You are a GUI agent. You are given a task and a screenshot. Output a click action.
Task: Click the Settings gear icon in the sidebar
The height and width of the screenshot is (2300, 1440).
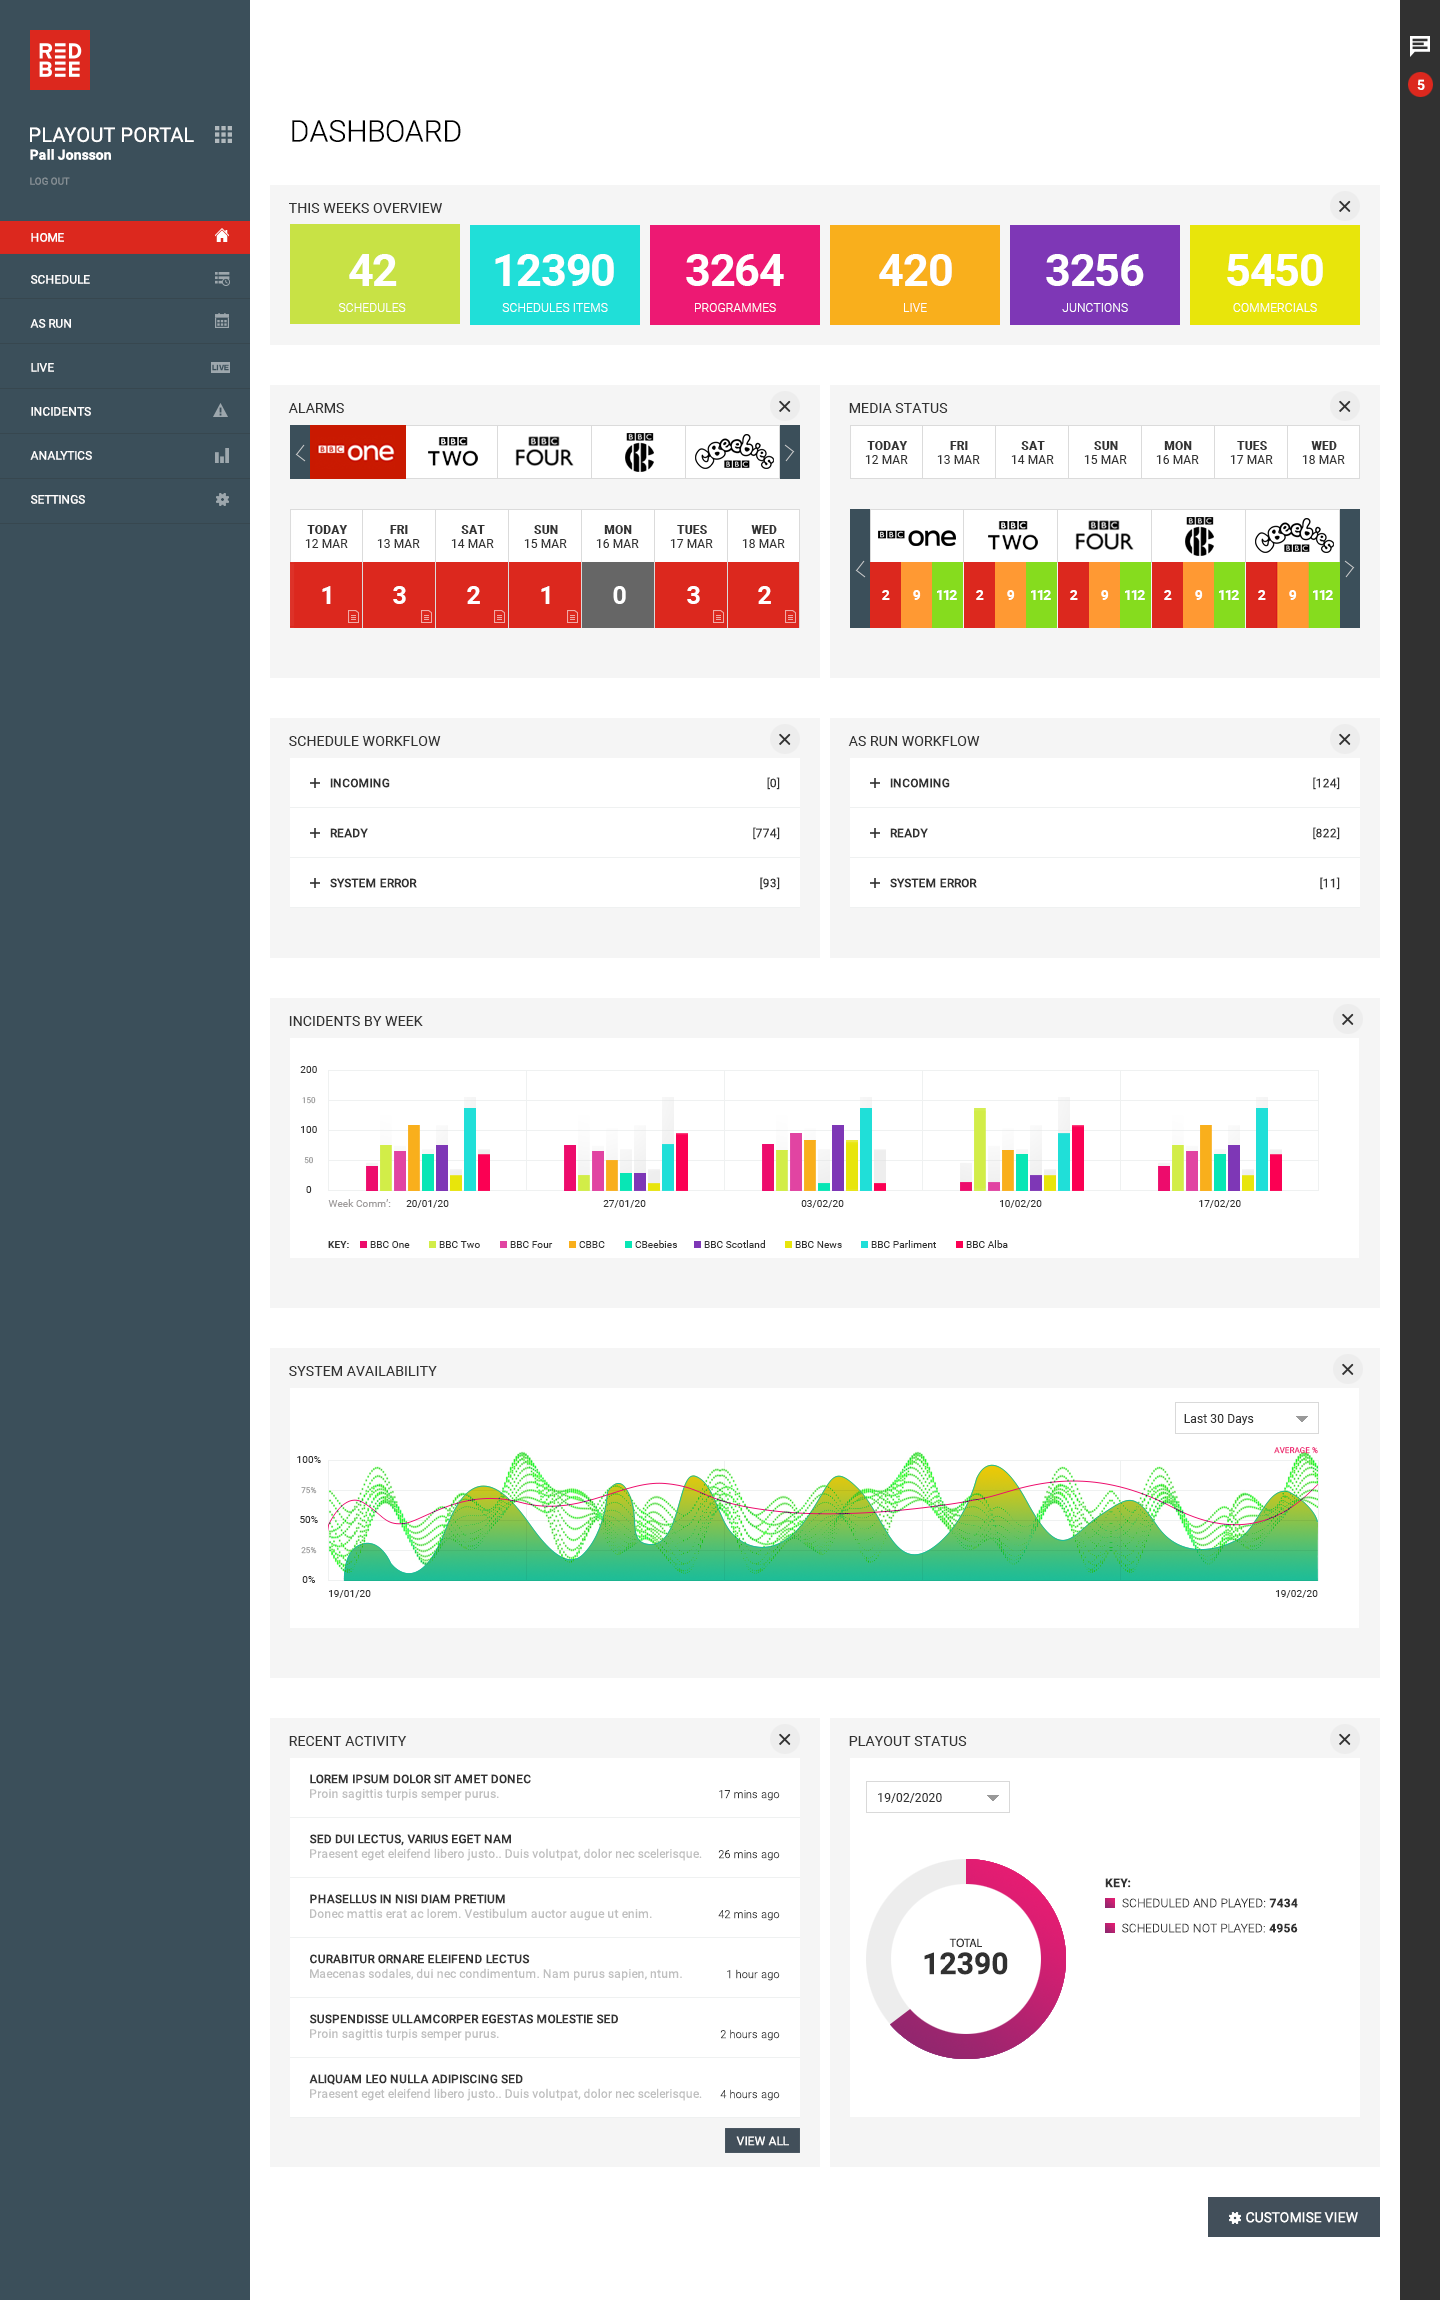(222, 499)
